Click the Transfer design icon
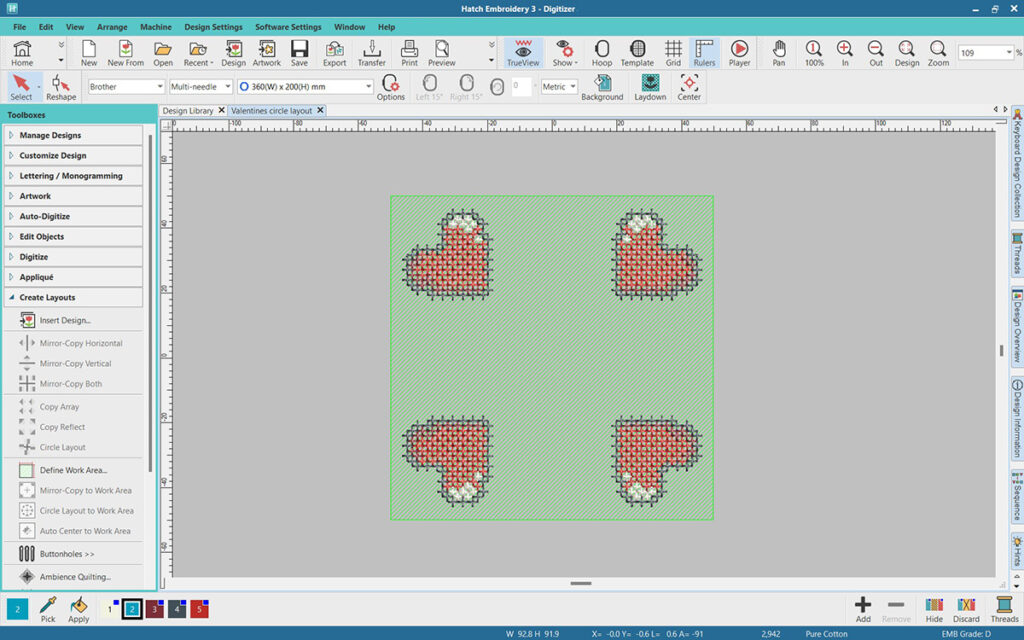This screenshot has height=640, width=1024. [x=372, y=53]
